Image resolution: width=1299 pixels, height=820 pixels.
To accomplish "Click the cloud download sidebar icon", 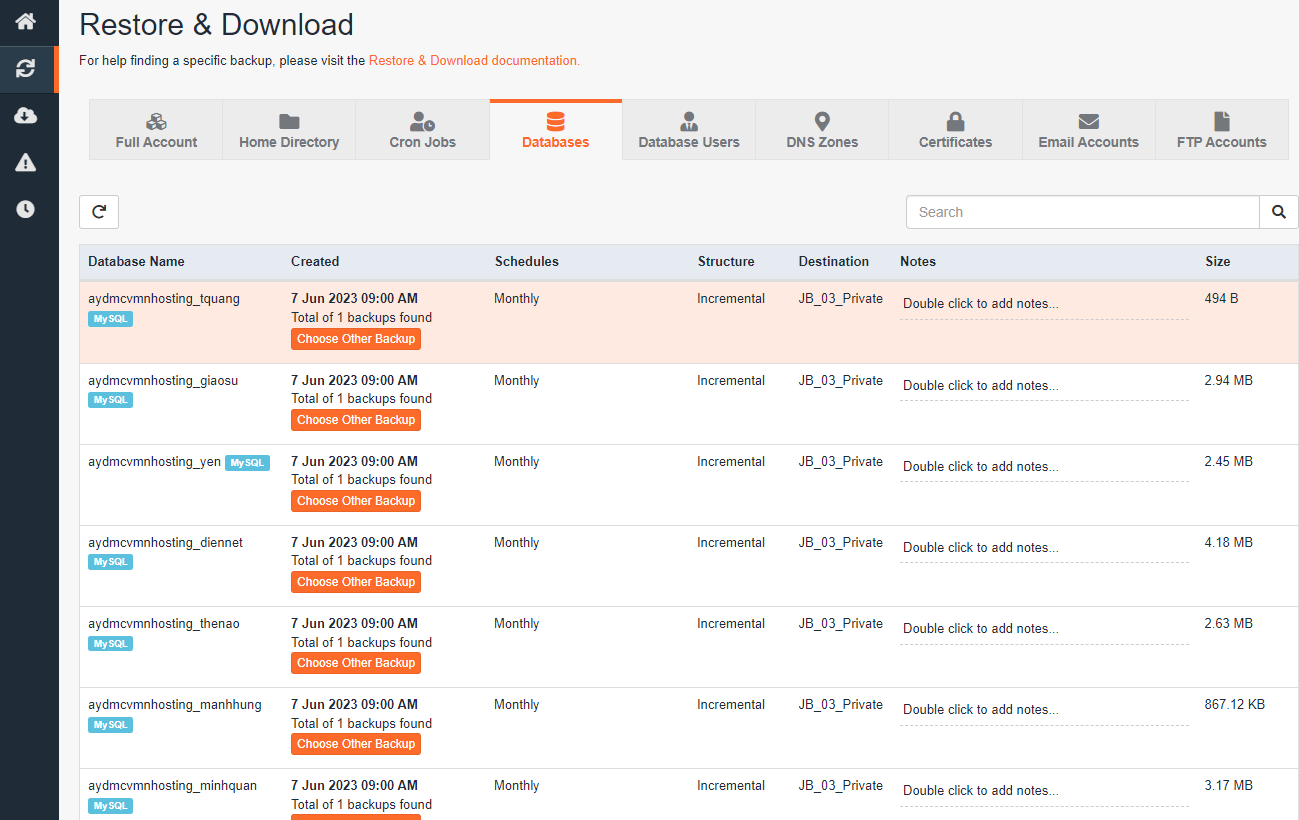I will [x=26, y=116].
